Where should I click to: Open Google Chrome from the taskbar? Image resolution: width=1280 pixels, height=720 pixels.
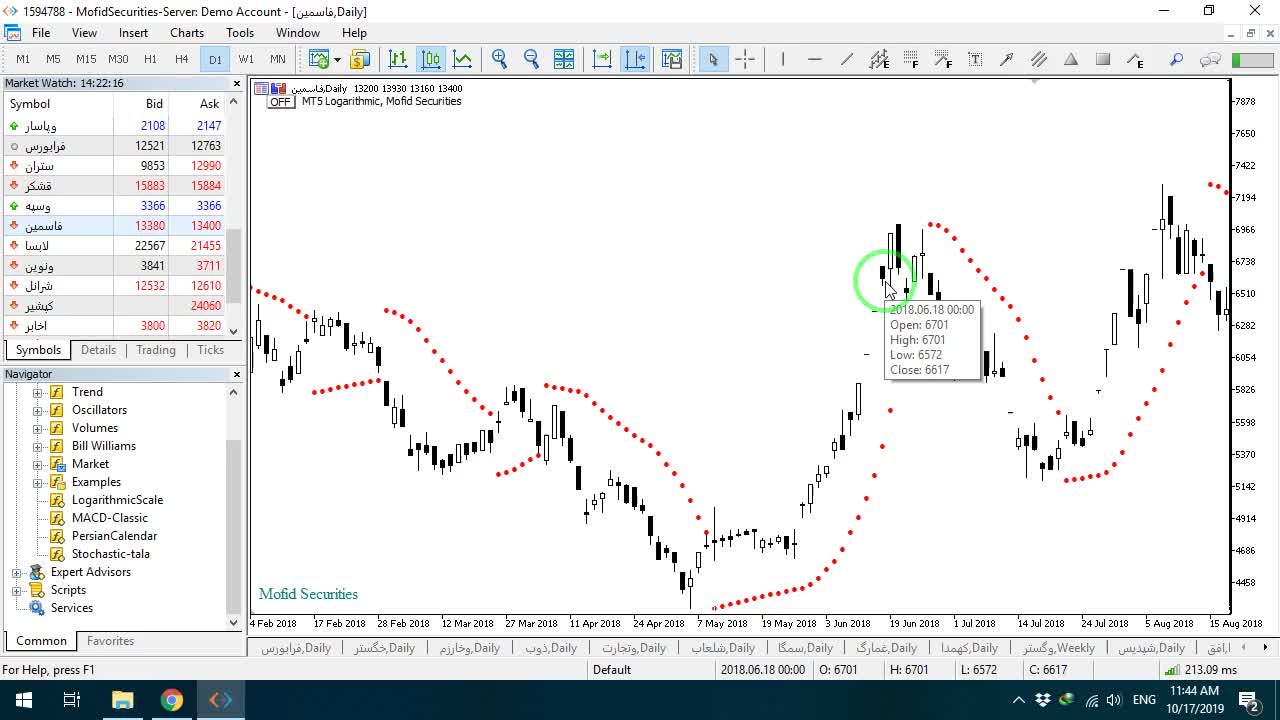coord(172,700)
